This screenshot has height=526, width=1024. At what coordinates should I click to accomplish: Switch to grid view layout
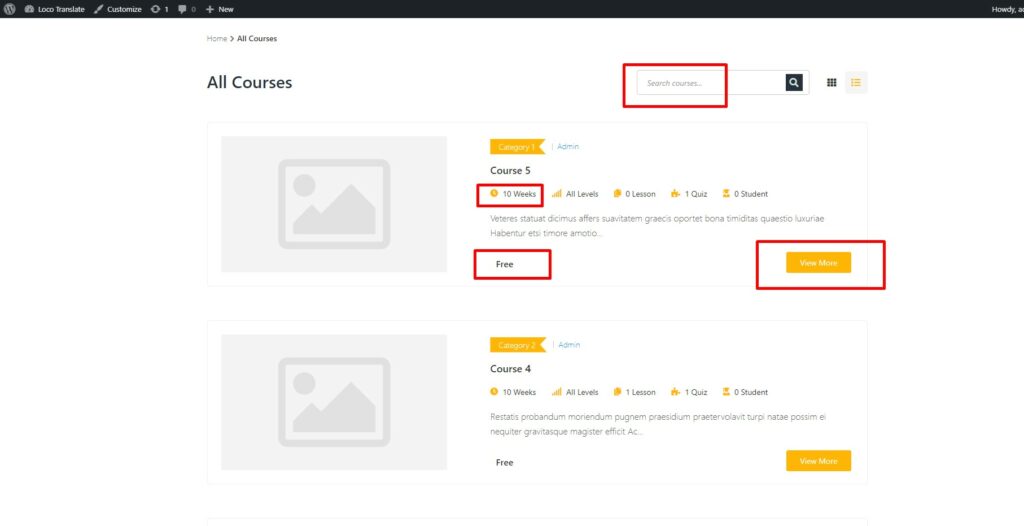coord(831,83)
